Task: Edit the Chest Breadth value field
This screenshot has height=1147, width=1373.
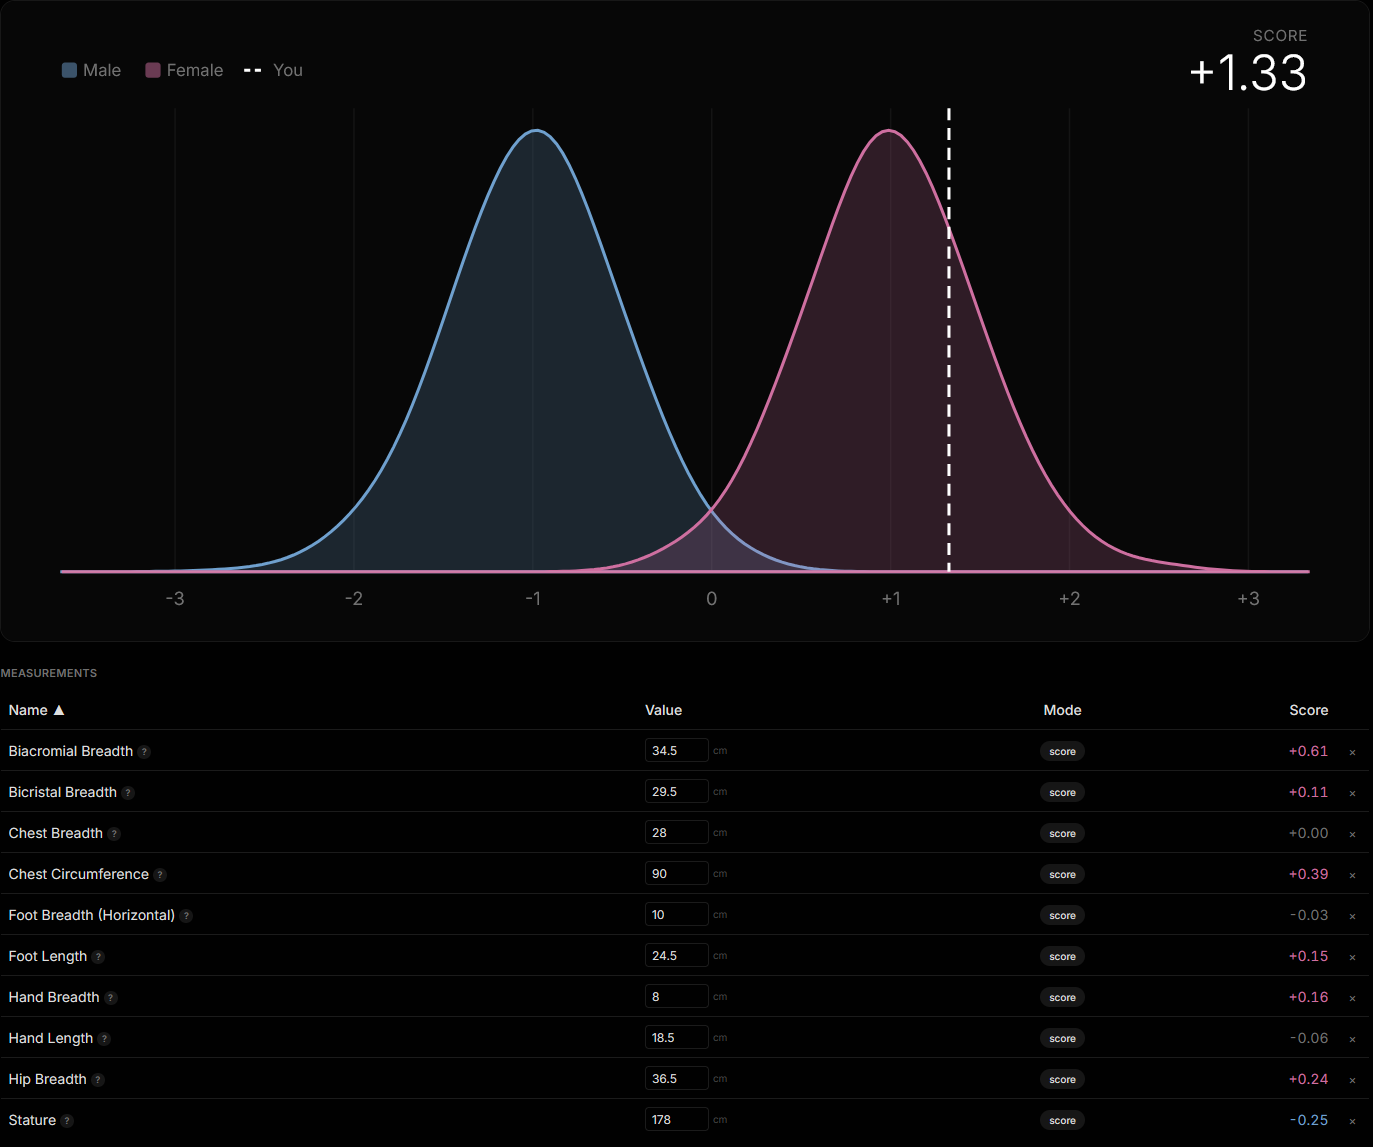Action: [676, 833]
